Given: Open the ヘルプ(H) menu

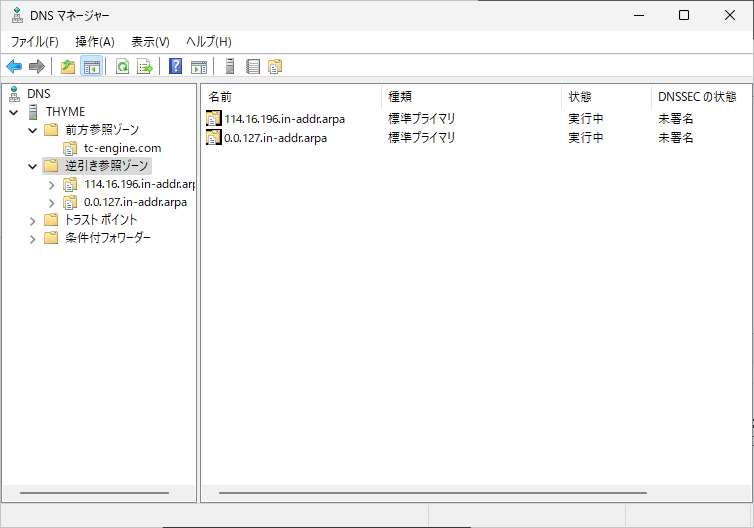Looking at the screenshot, I should pos(209,42).
